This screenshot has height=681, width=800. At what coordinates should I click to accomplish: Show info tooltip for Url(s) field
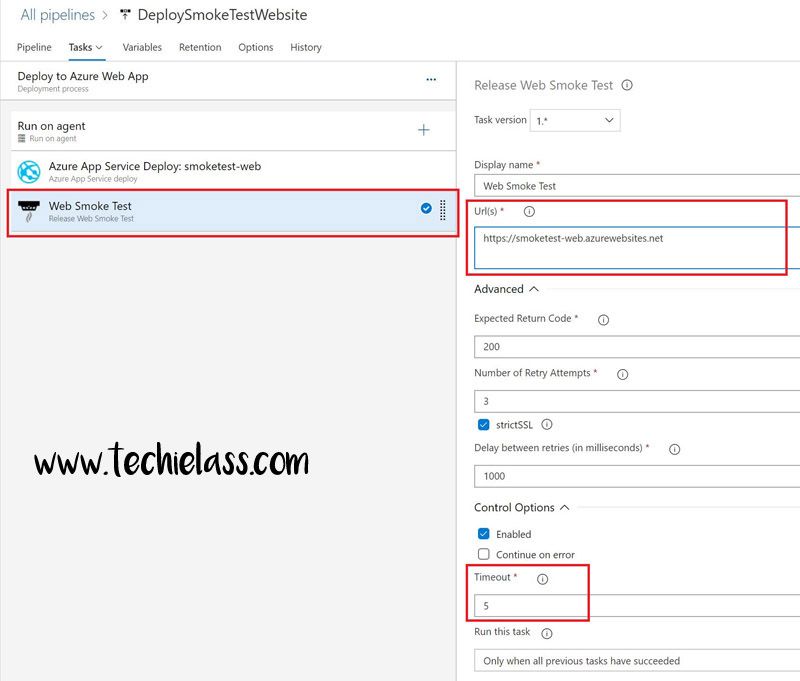click(x=529, y=211)
